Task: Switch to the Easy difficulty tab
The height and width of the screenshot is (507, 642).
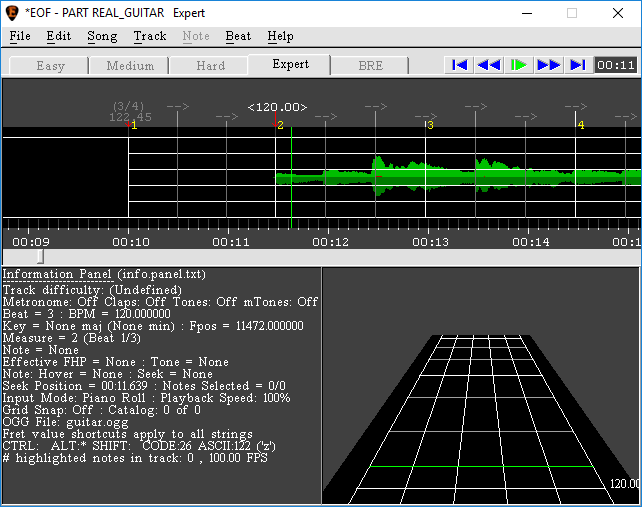Action: point(49,66)
